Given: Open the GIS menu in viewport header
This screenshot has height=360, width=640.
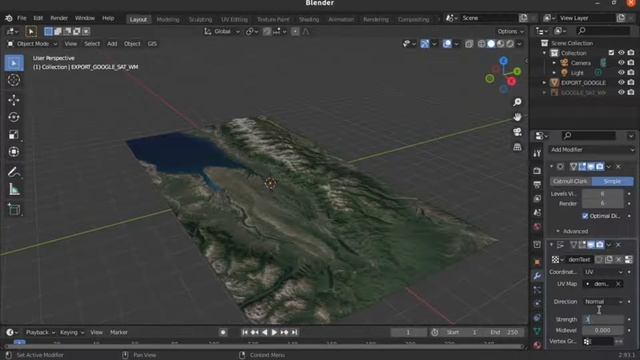Looking at the screenshot, I should click(152, 44).
